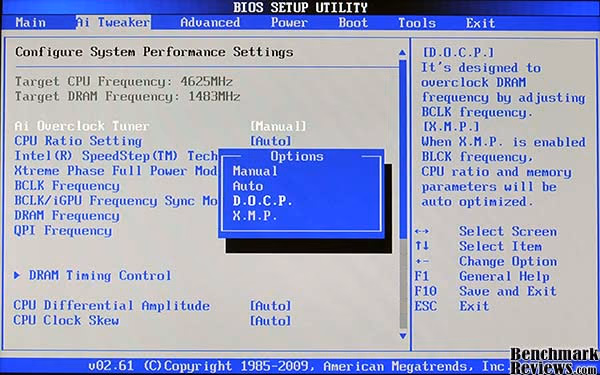This screenshot has height=375, width=600.
Task: Click the triangle beside DRAM Timing Control
Action: coord(17,275)
